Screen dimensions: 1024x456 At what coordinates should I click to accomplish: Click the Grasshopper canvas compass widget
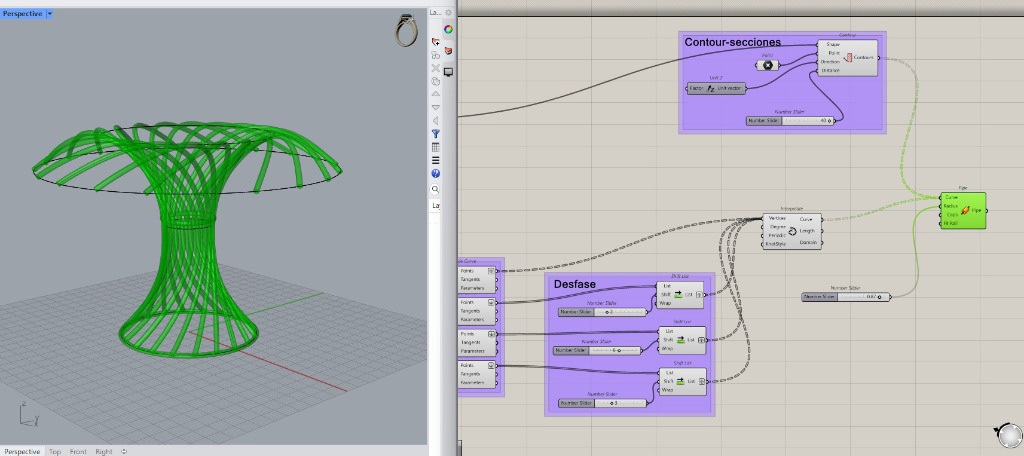(1008, 434)
